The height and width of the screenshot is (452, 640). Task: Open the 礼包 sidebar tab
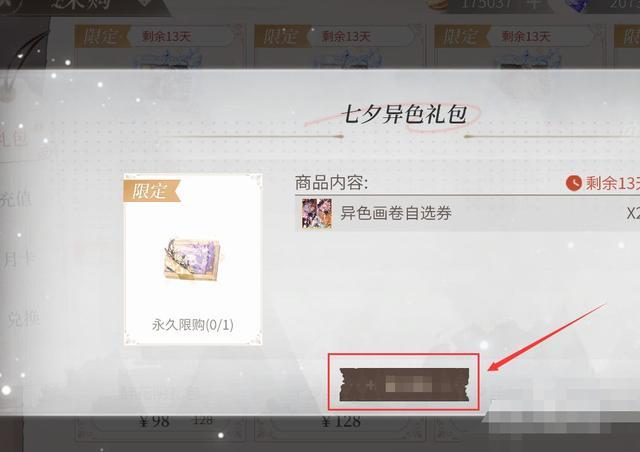tap(14, 140)
